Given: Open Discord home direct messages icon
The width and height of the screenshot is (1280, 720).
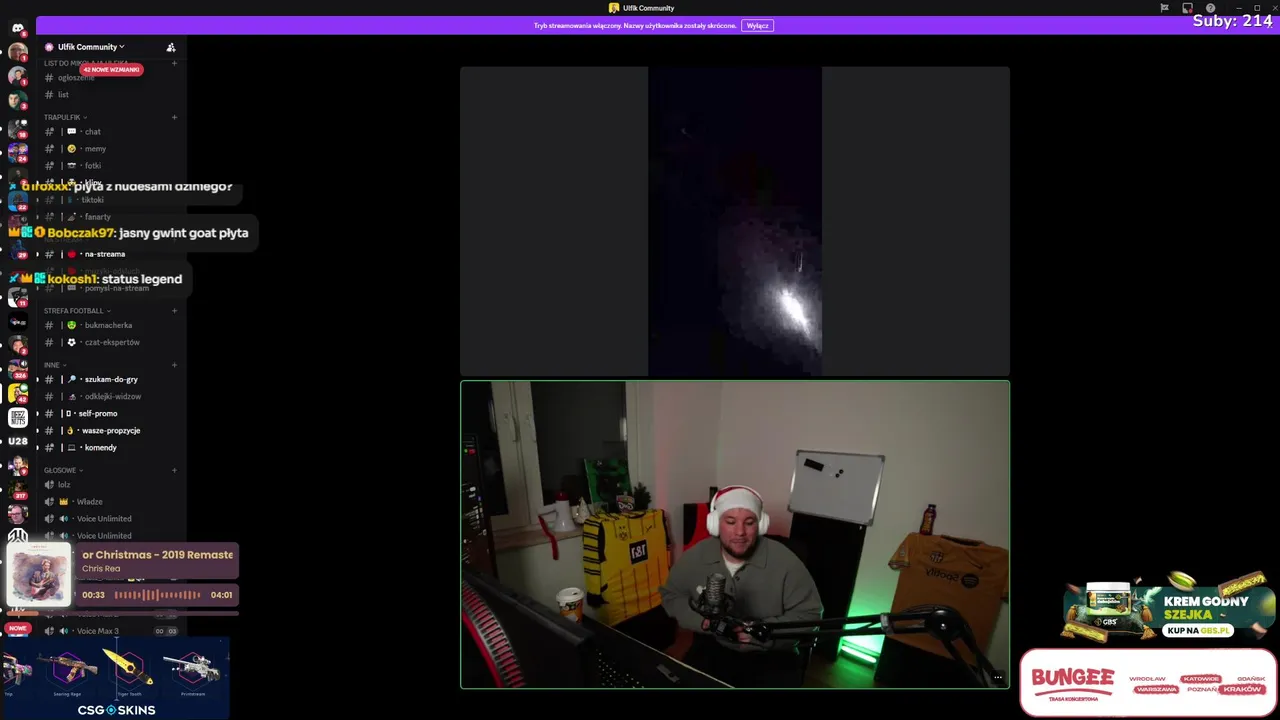Looking at the screenshot, I should click(18, 28).
